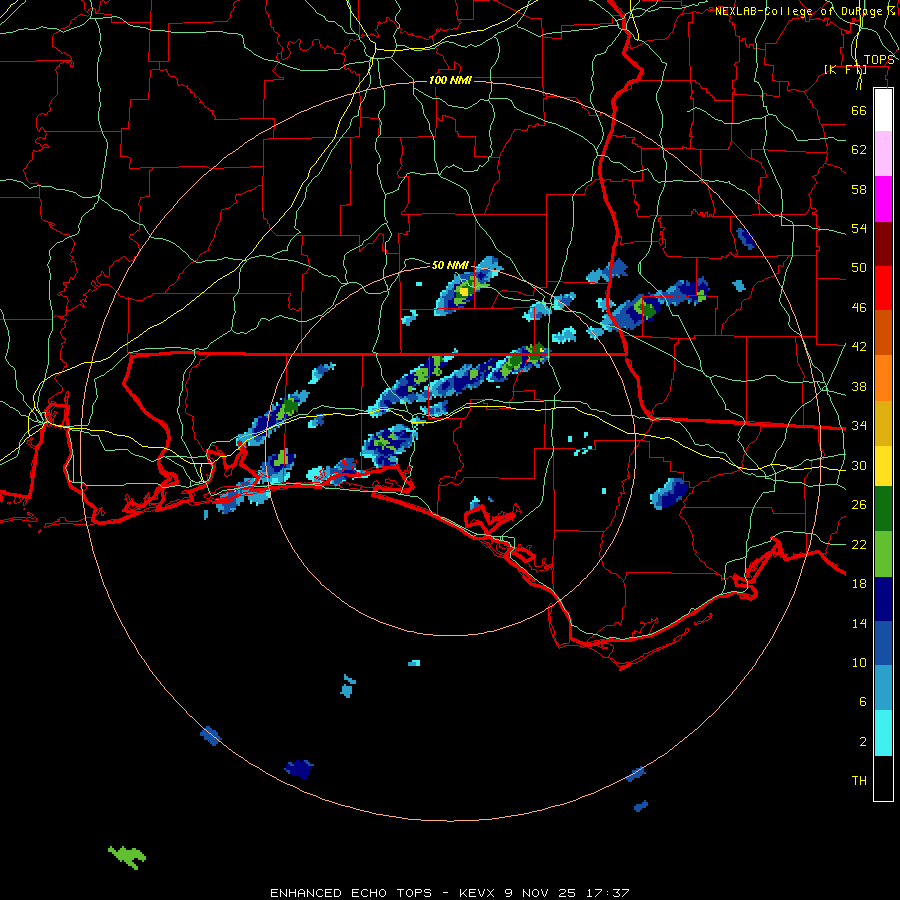
Task: Click the yellow echo core below the 50 NMI label
Action: point(464,292)
